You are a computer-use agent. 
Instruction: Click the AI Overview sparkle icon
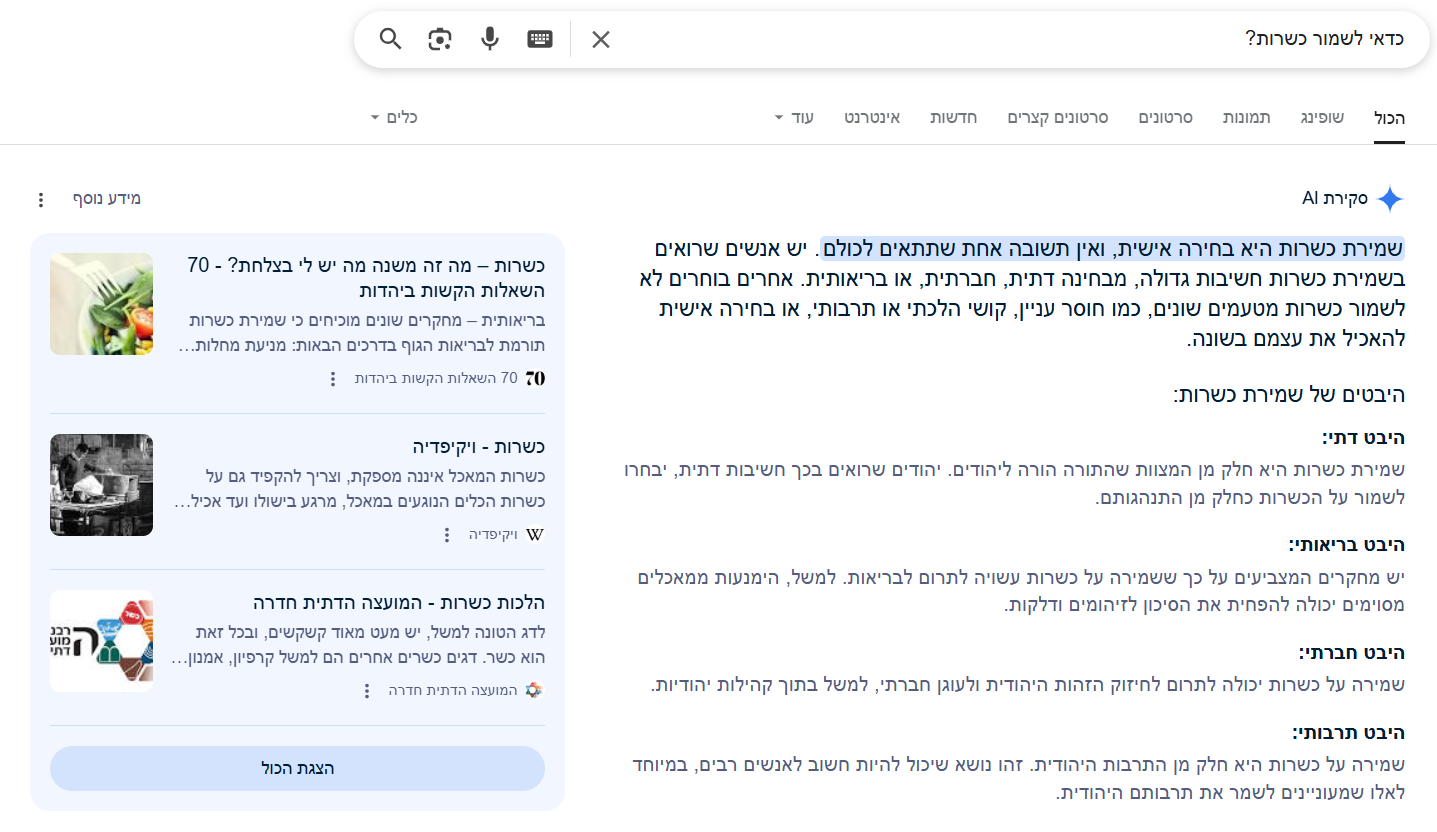coord(1391,198)
